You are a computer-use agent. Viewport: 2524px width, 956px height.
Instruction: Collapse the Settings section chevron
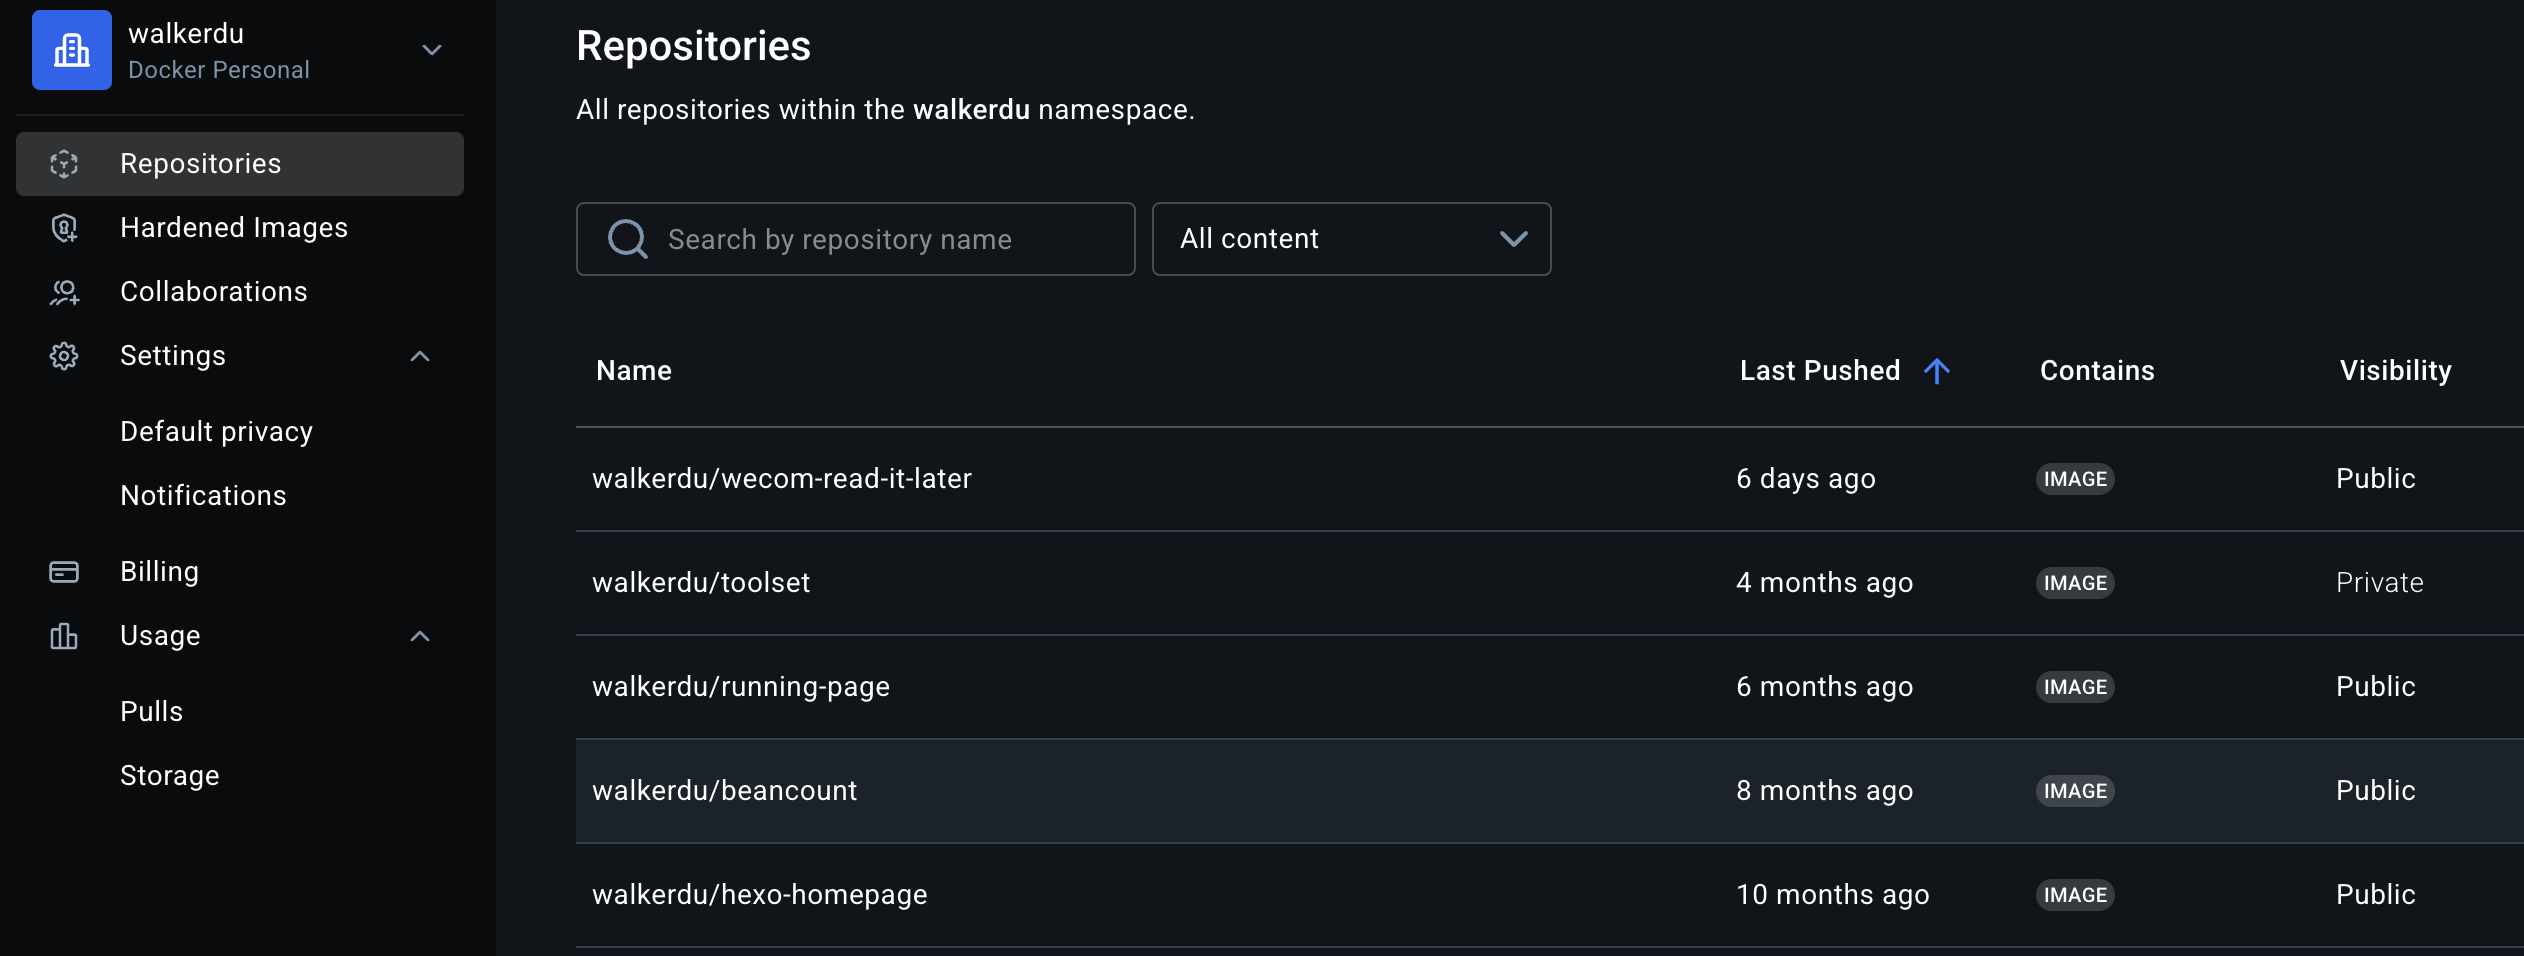pos(420,356)
